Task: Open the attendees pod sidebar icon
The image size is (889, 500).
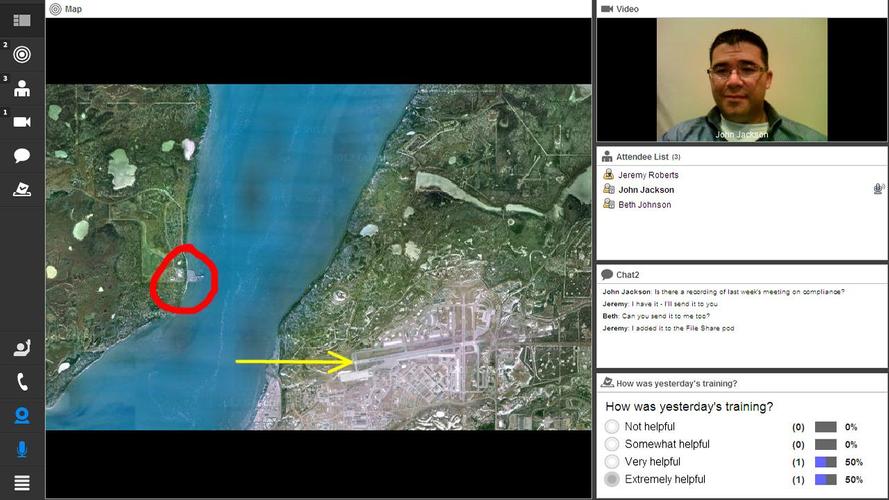Action: [21, 88]
